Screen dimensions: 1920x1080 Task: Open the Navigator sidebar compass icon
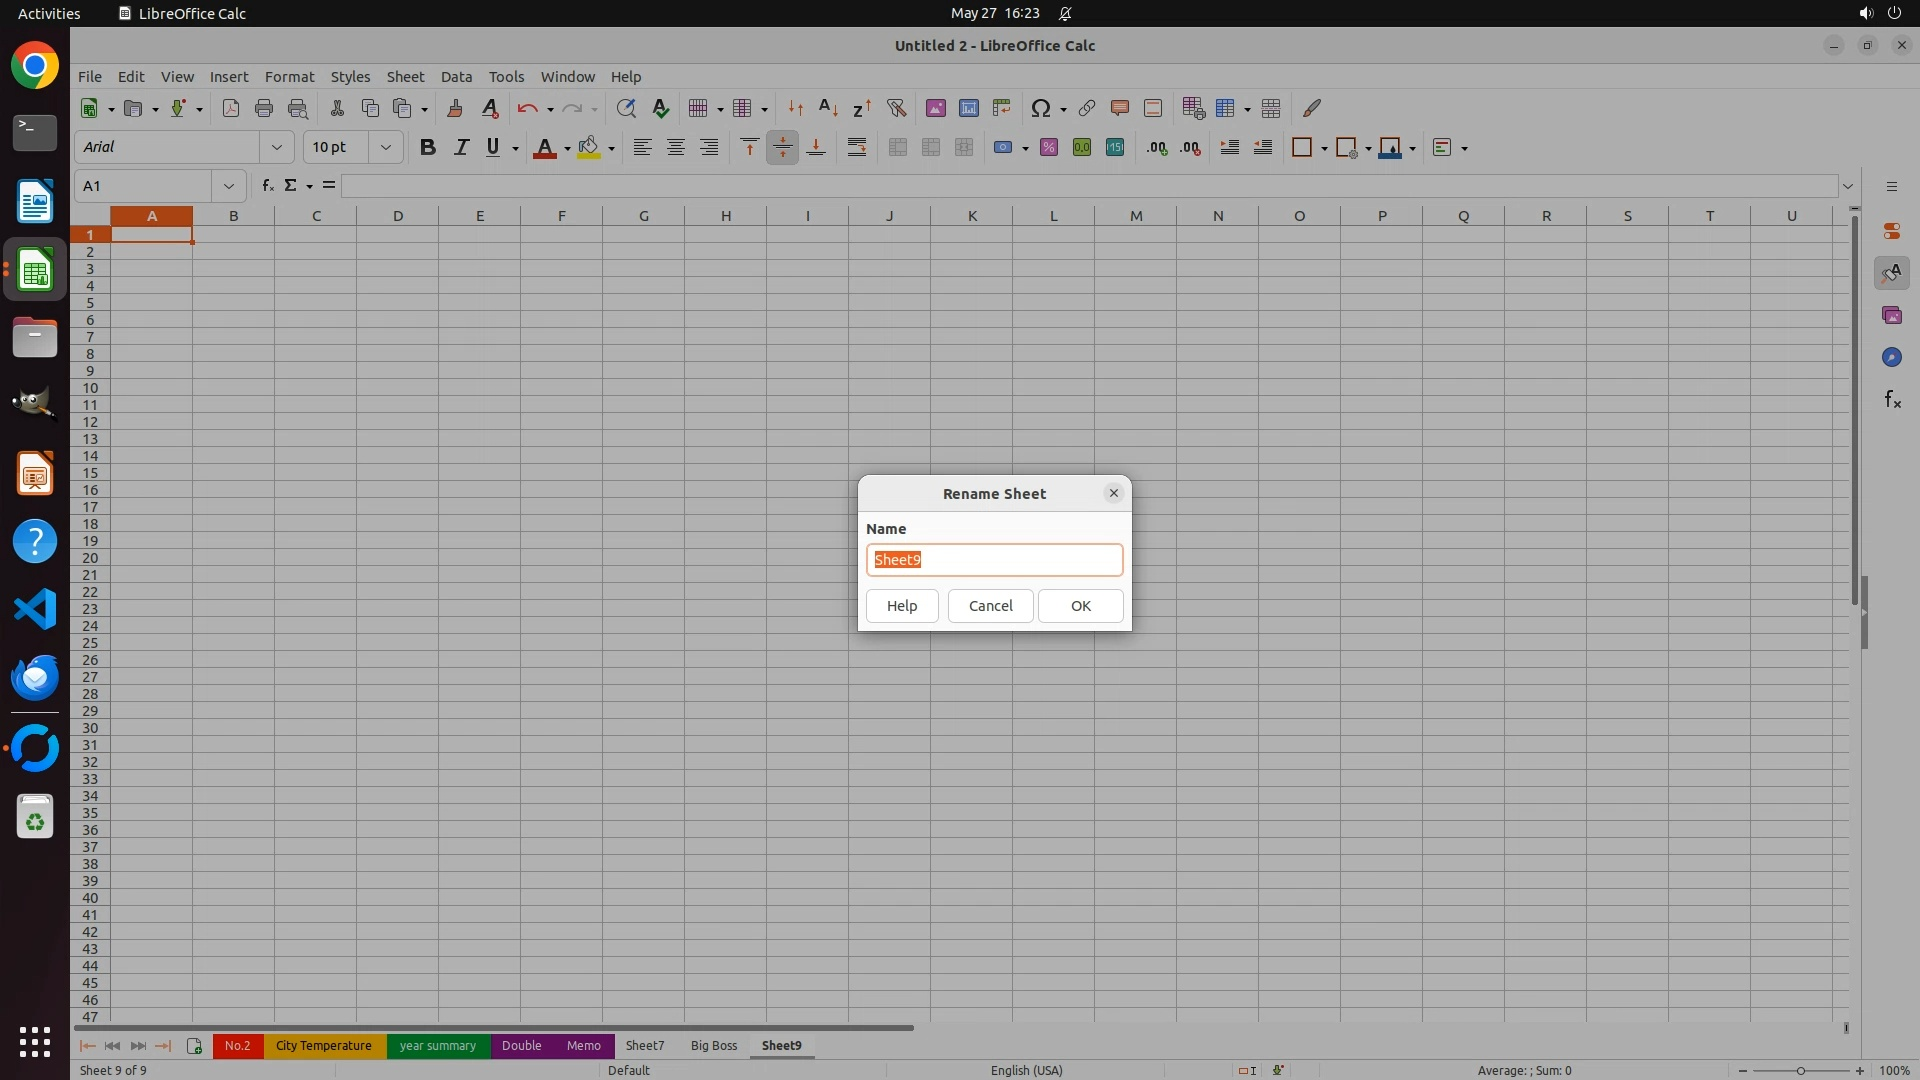(x=1891, y=357)
